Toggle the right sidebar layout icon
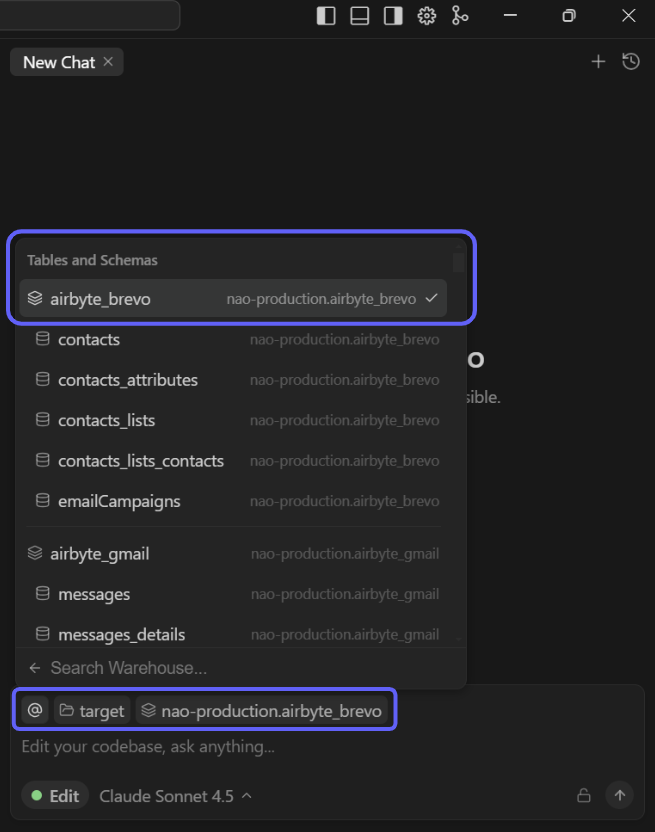The height and width of the screenshot is (832, 655). tap(393, 16)
